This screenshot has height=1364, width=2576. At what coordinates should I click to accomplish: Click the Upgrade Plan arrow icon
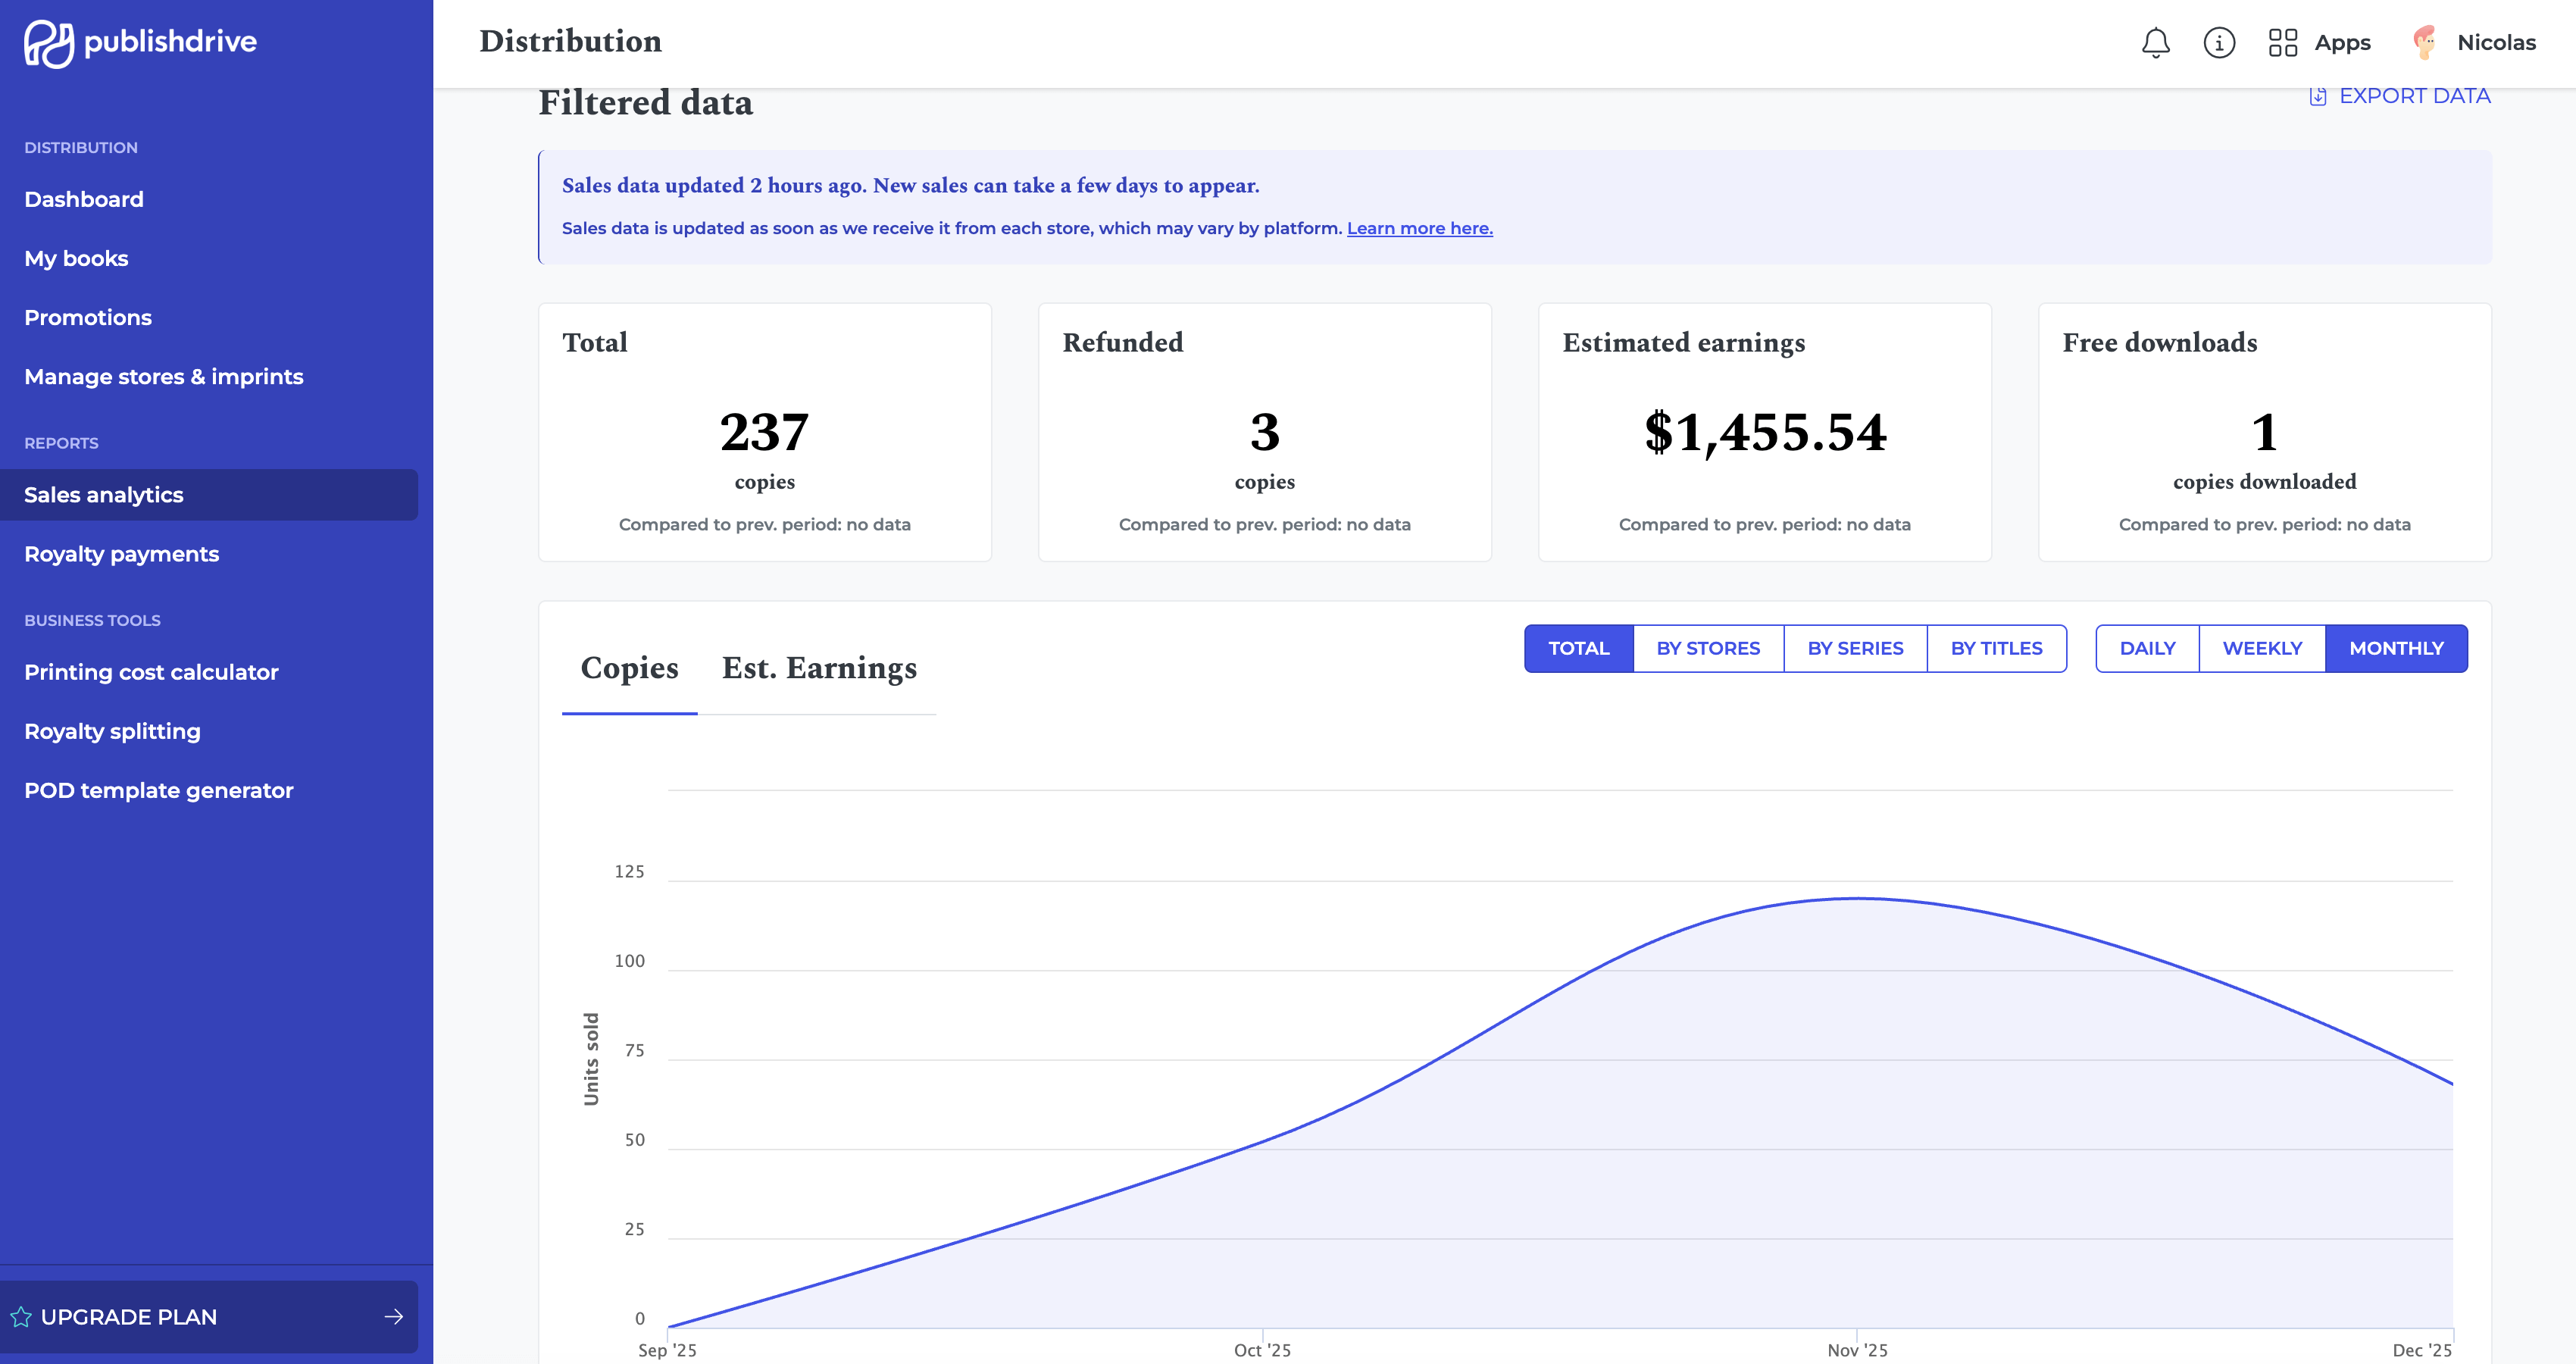click(x=394, y=1317)
